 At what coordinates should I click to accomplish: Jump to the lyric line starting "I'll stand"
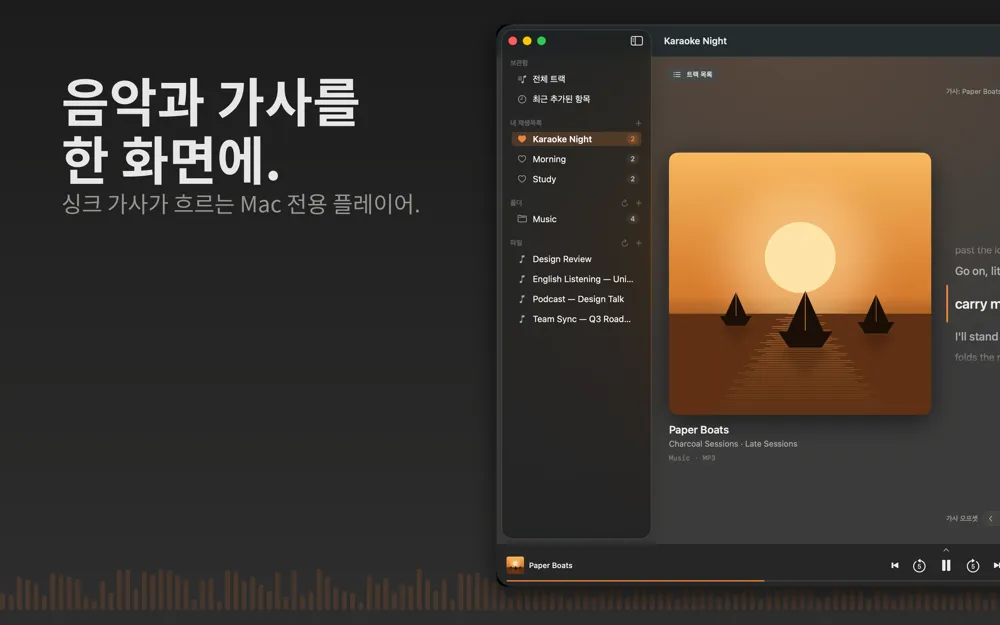click(977, 337)
